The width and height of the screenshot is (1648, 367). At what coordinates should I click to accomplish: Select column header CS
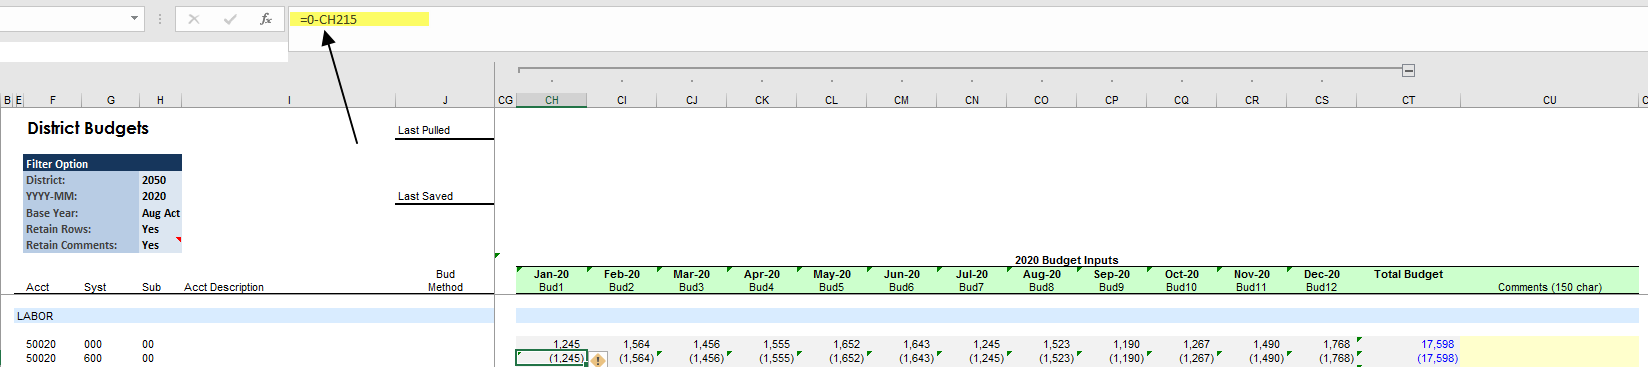pos(1322,100)
